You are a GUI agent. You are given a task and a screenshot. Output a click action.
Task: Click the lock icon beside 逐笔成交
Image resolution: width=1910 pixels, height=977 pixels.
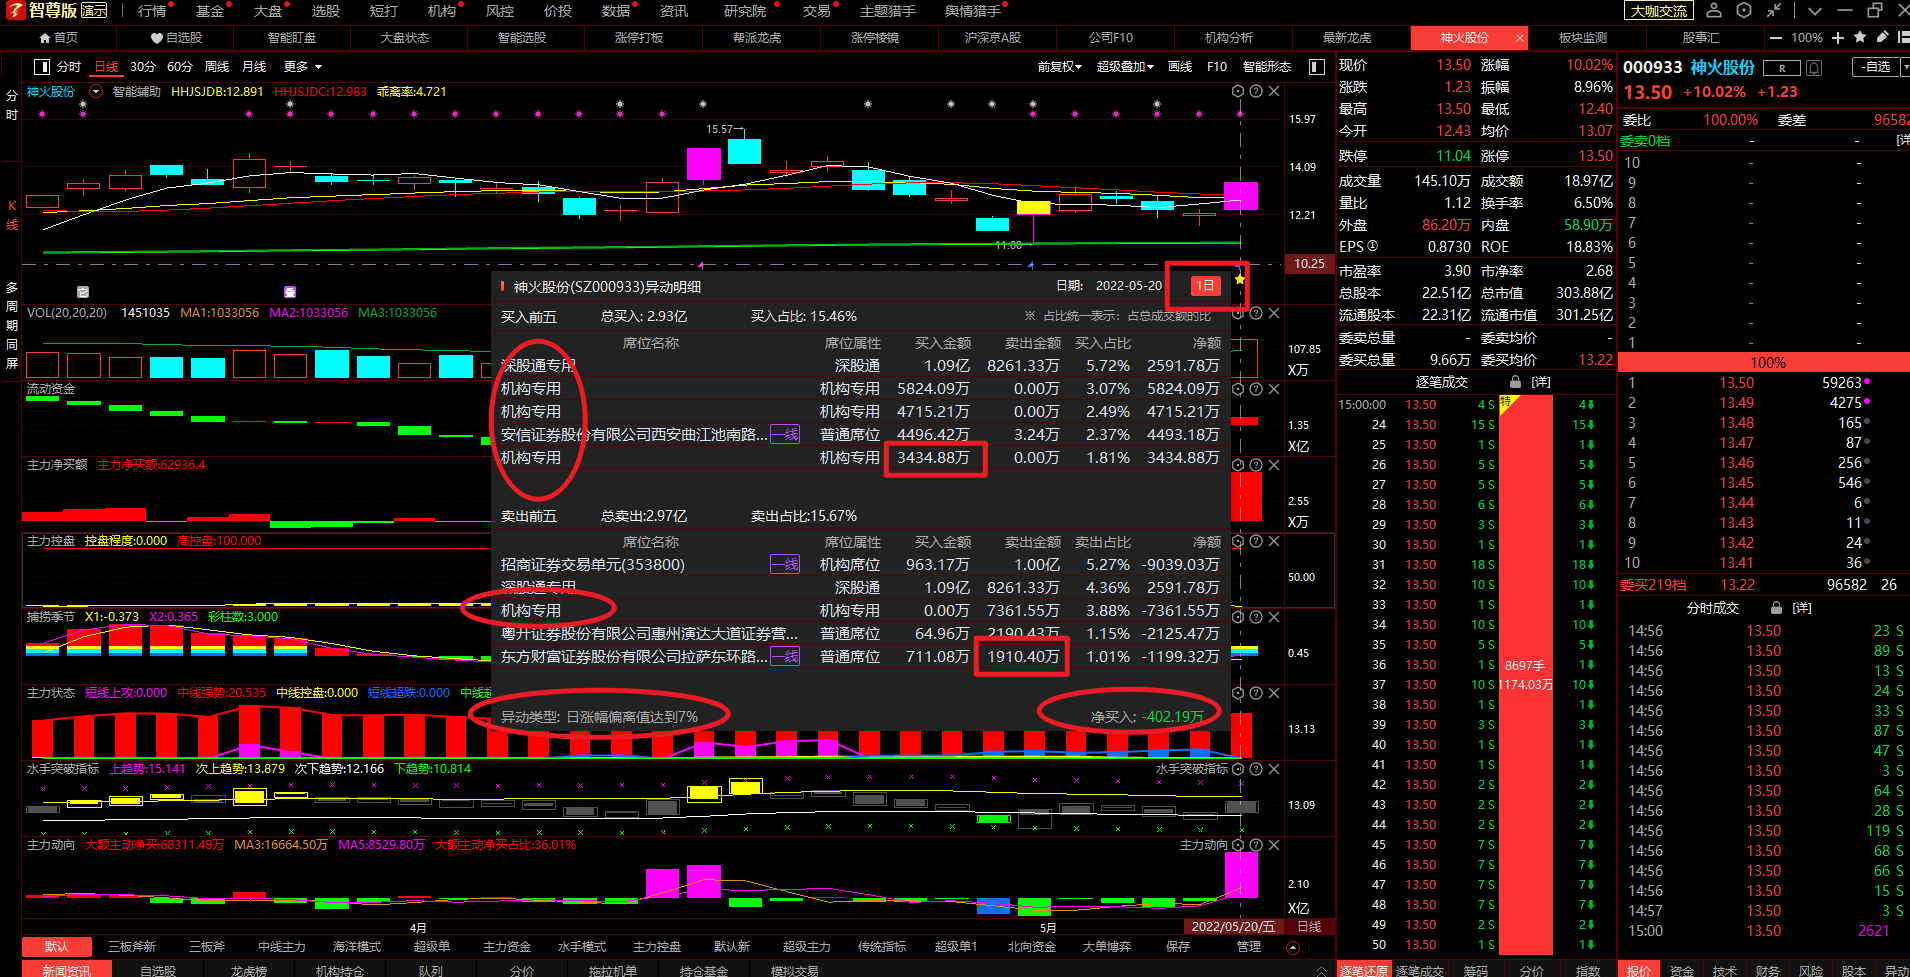(x=1515, y=382)
